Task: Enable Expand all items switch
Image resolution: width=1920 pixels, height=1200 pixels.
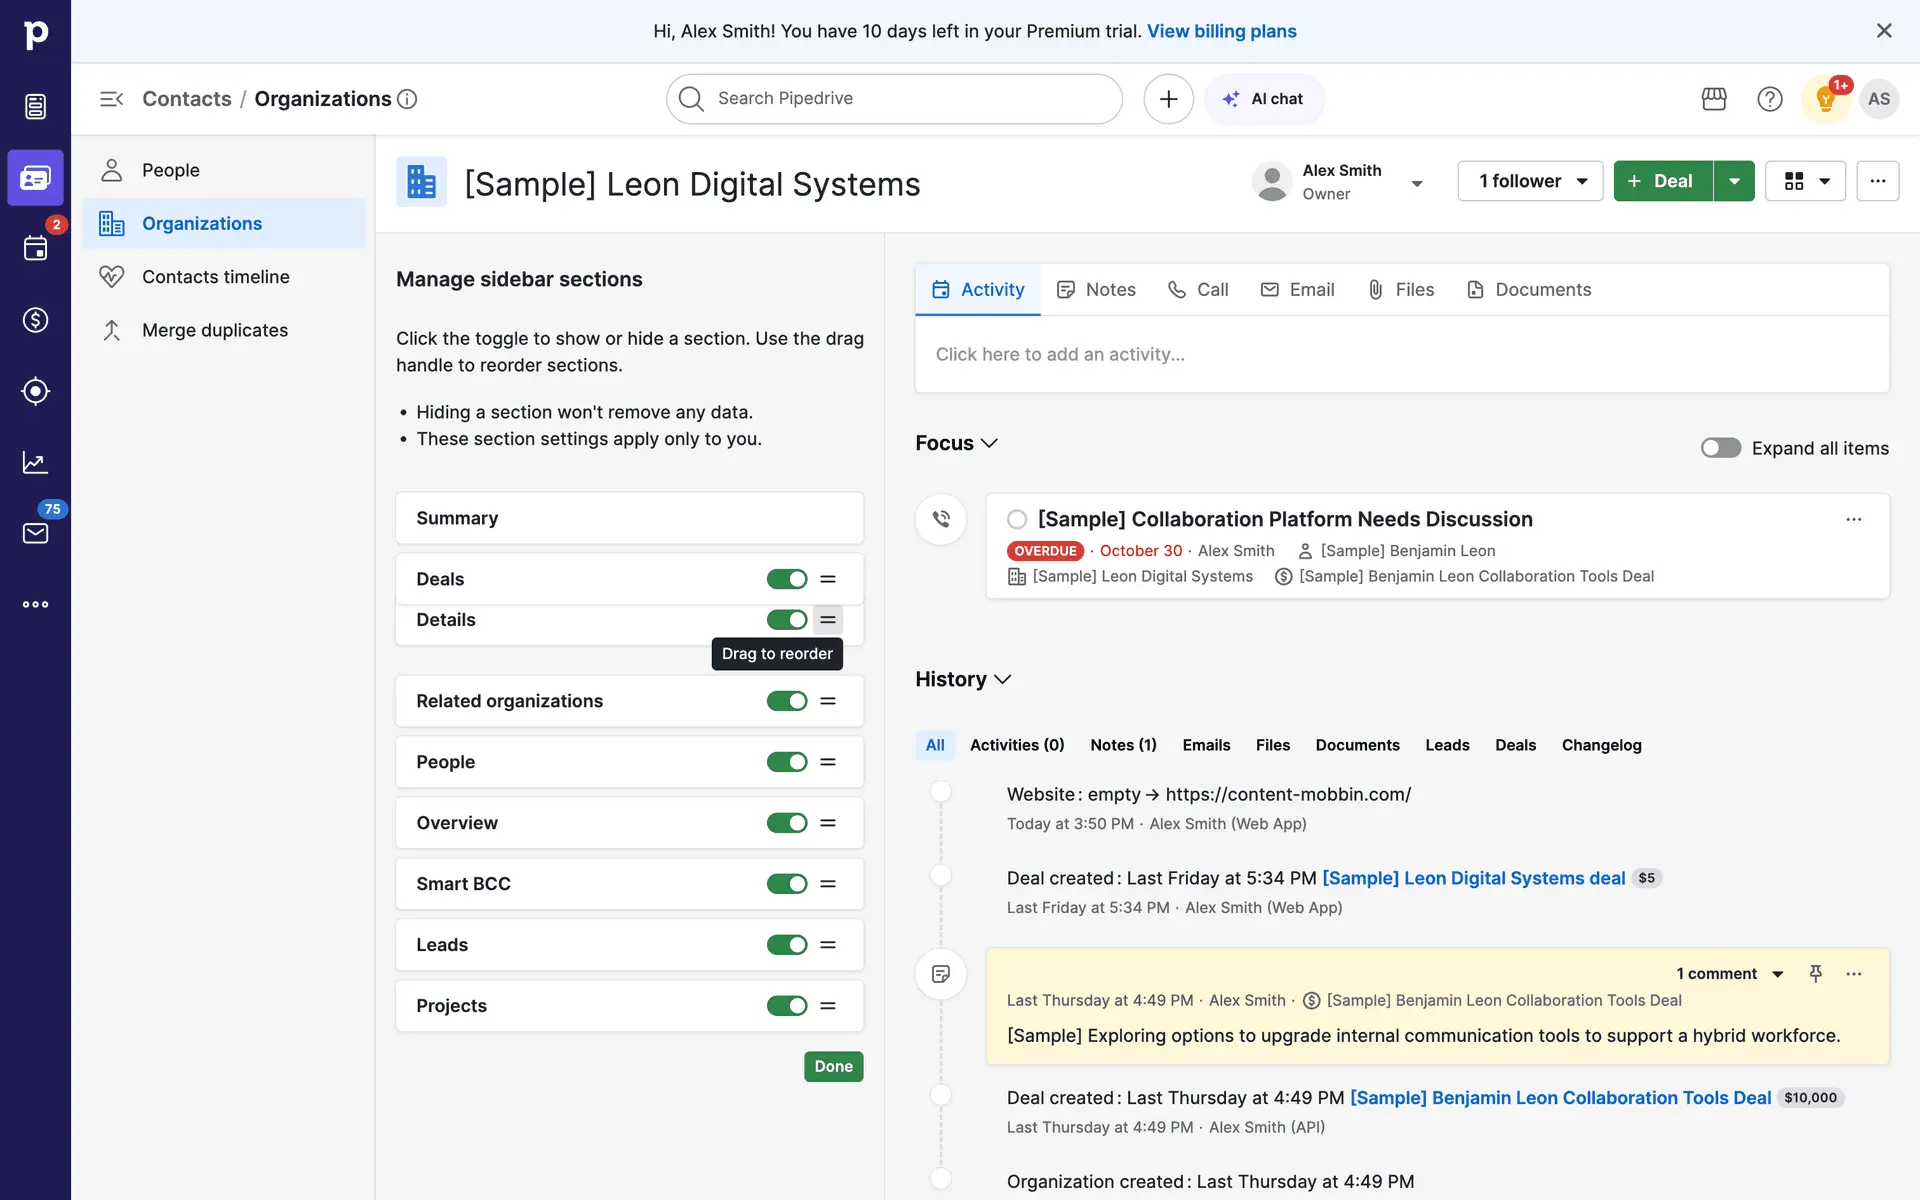Action: click(x=1721, y=448)
